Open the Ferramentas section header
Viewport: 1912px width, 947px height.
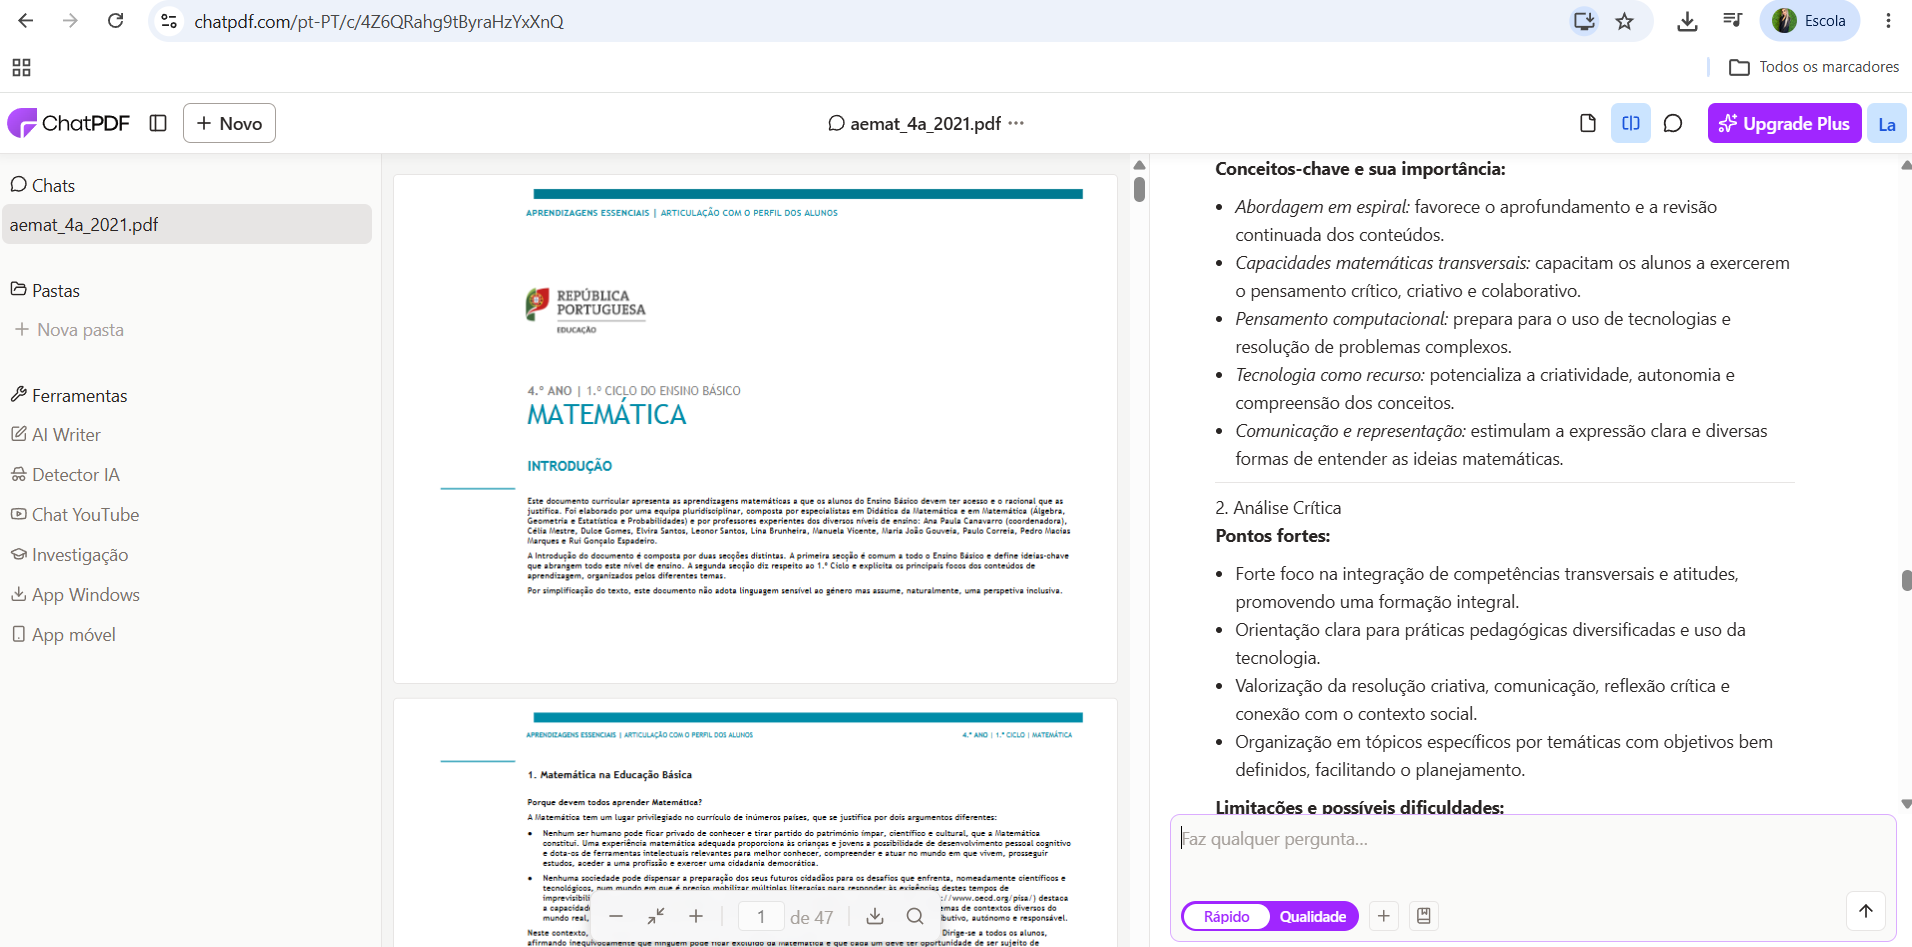(69, 395)
